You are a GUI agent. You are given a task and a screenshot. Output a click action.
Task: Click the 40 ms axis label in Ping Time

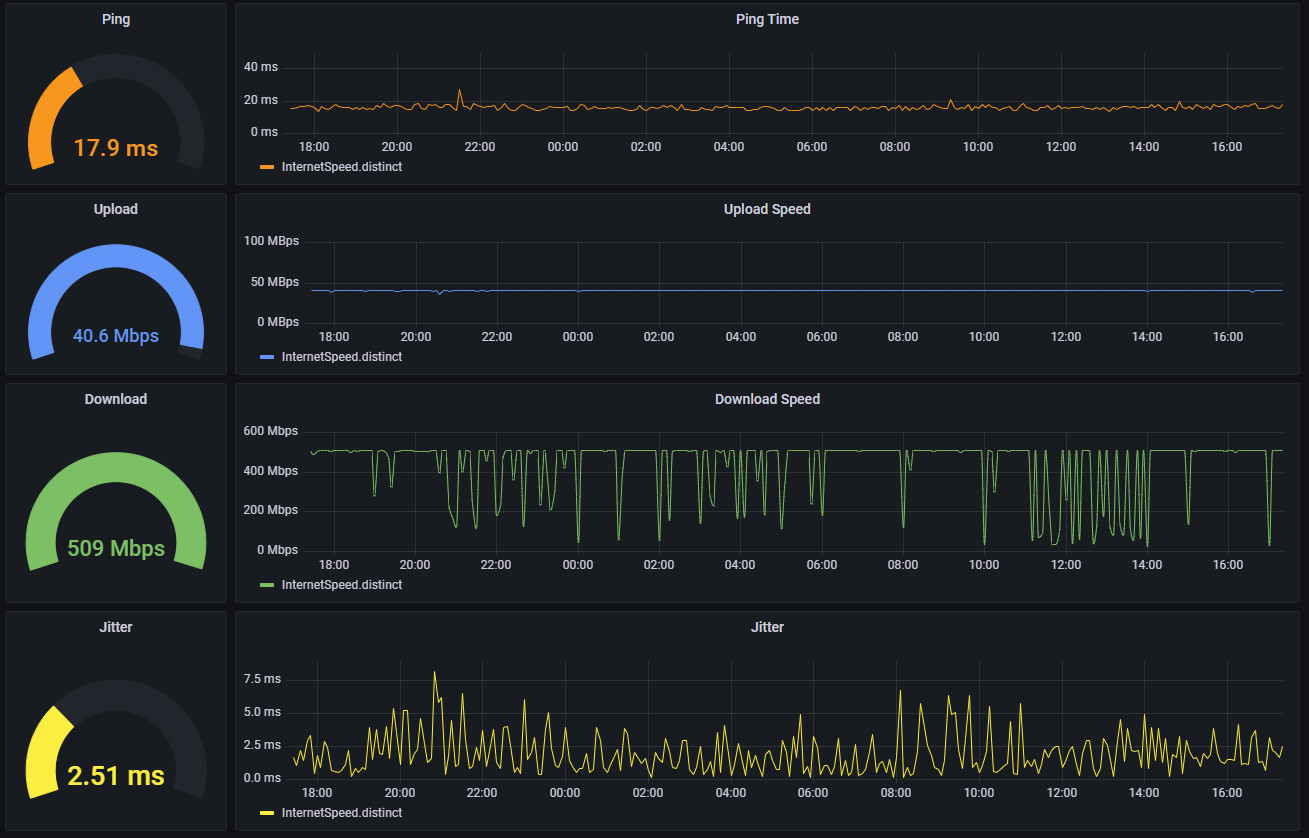[261, 67]
